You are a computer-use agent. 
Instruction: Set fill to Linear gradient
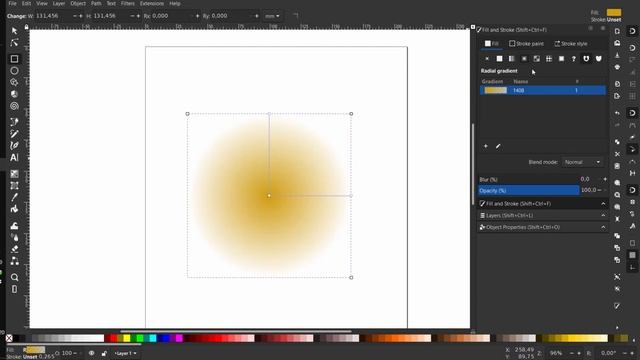pos(511,59)
